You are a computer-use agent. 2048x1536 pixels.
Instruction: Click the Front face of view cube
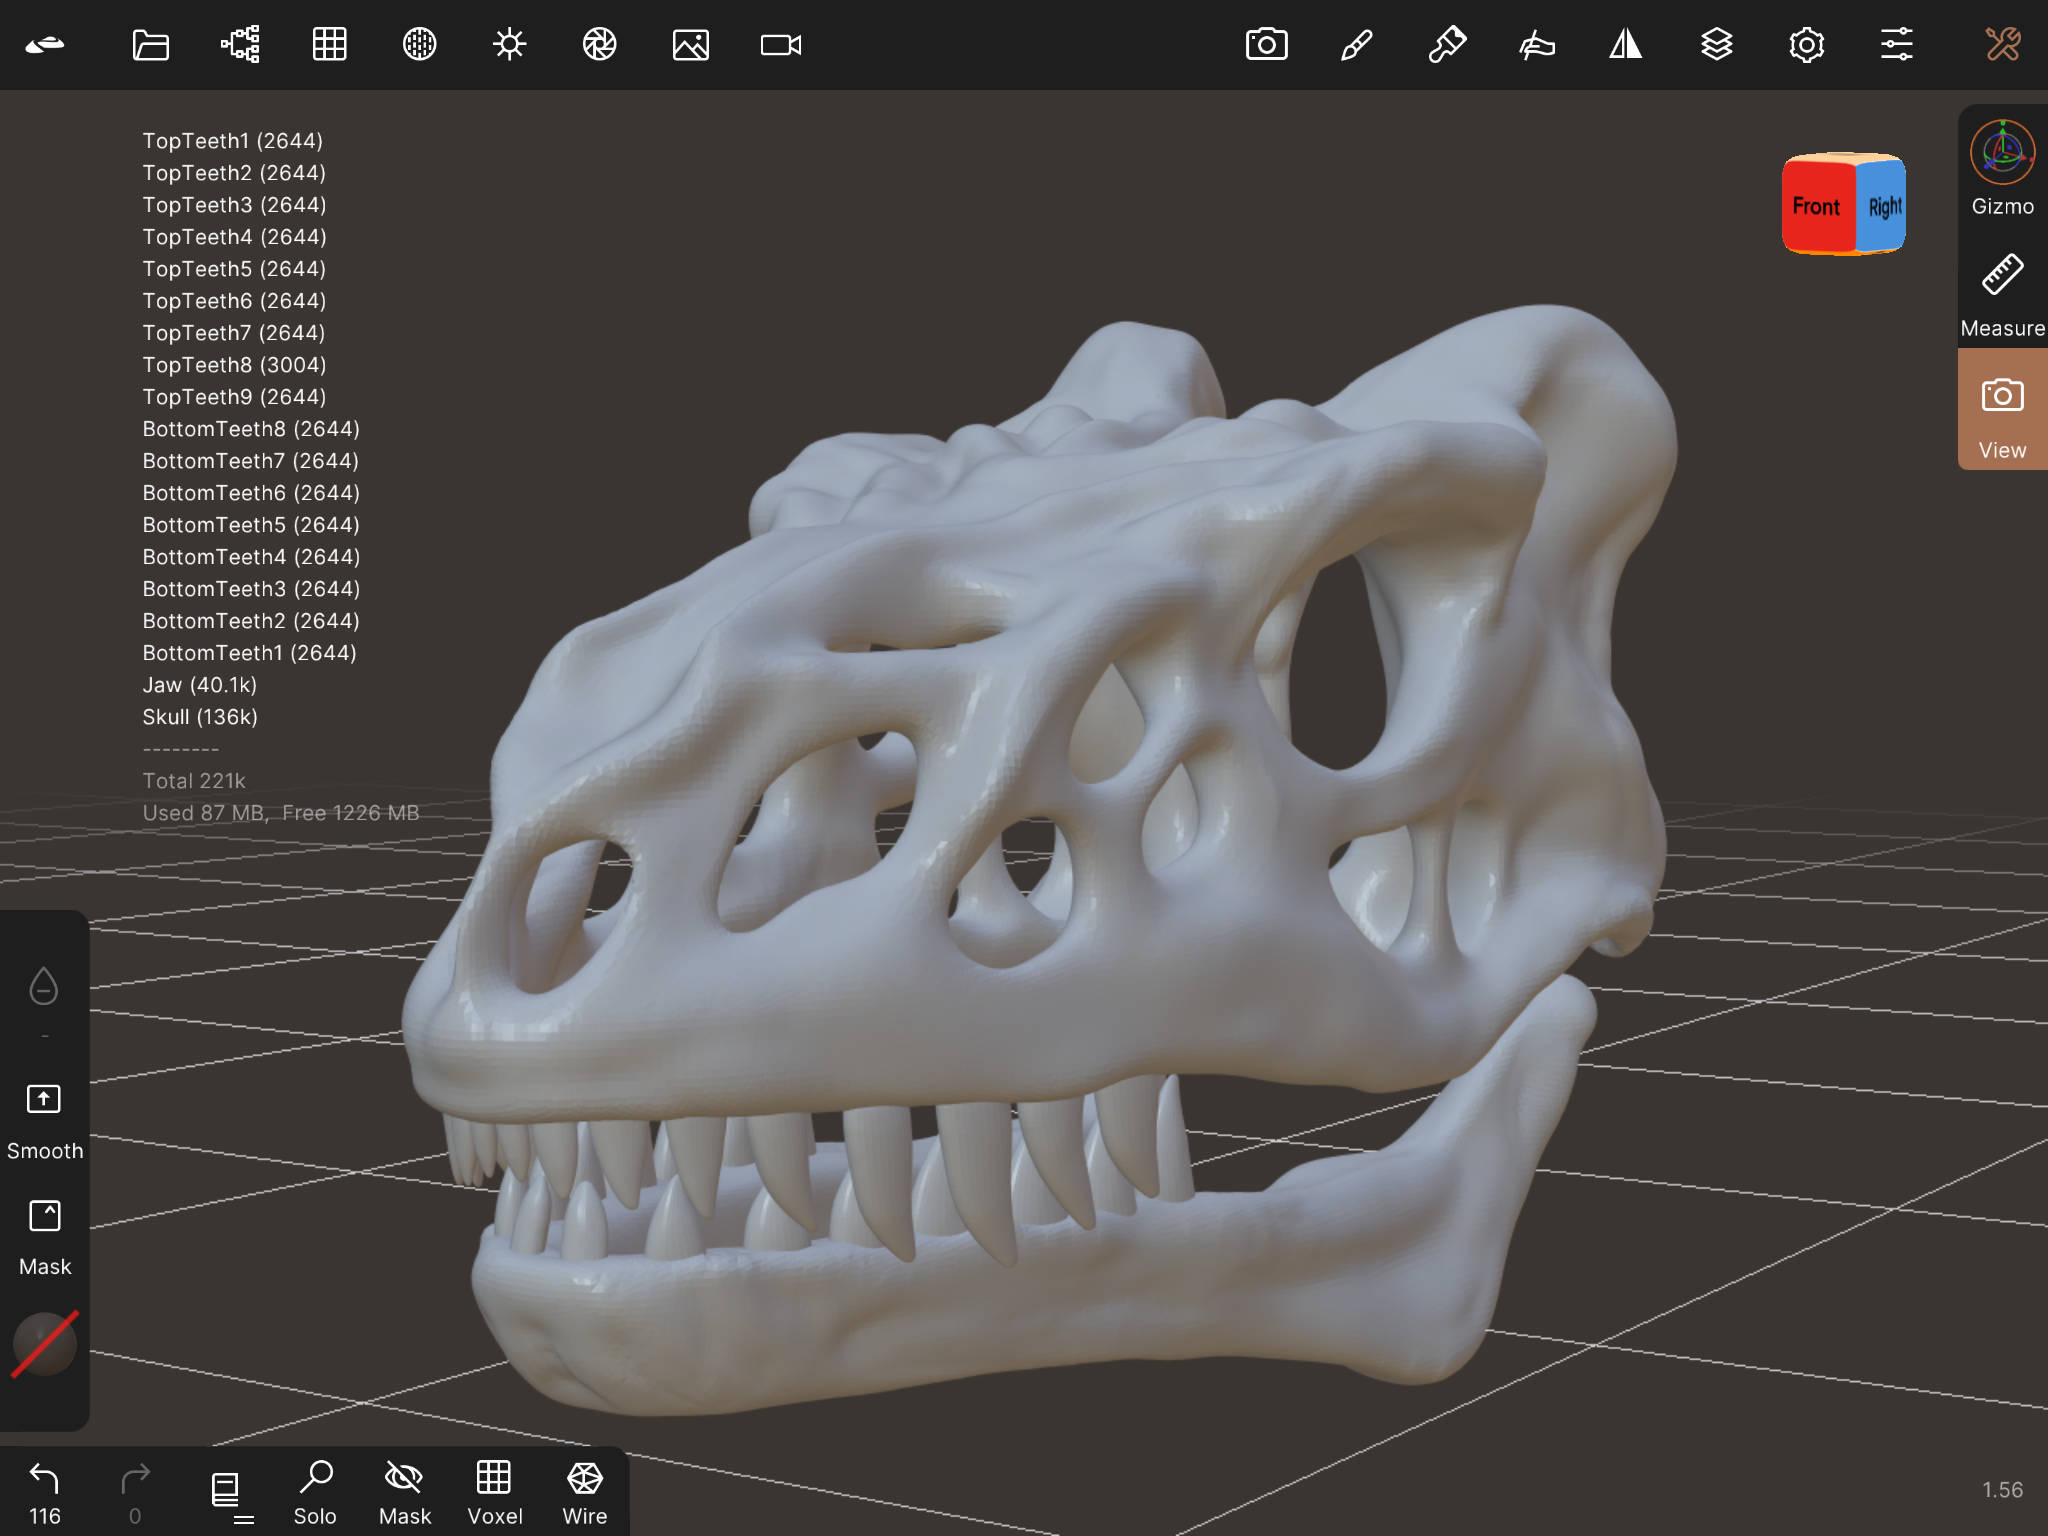click(x=1816, y=206)
